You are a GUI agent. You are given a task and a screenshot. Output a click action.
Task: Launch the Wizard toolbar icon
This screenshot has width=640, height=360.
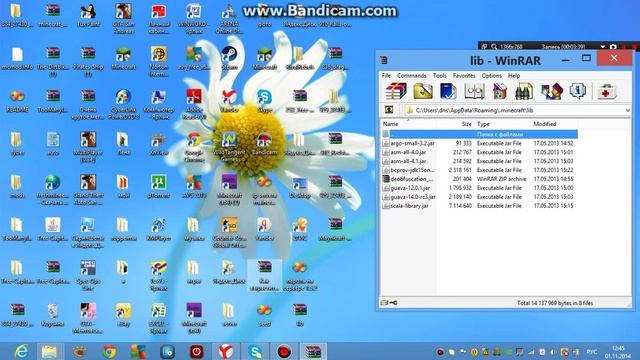click(x=551, y=91)
